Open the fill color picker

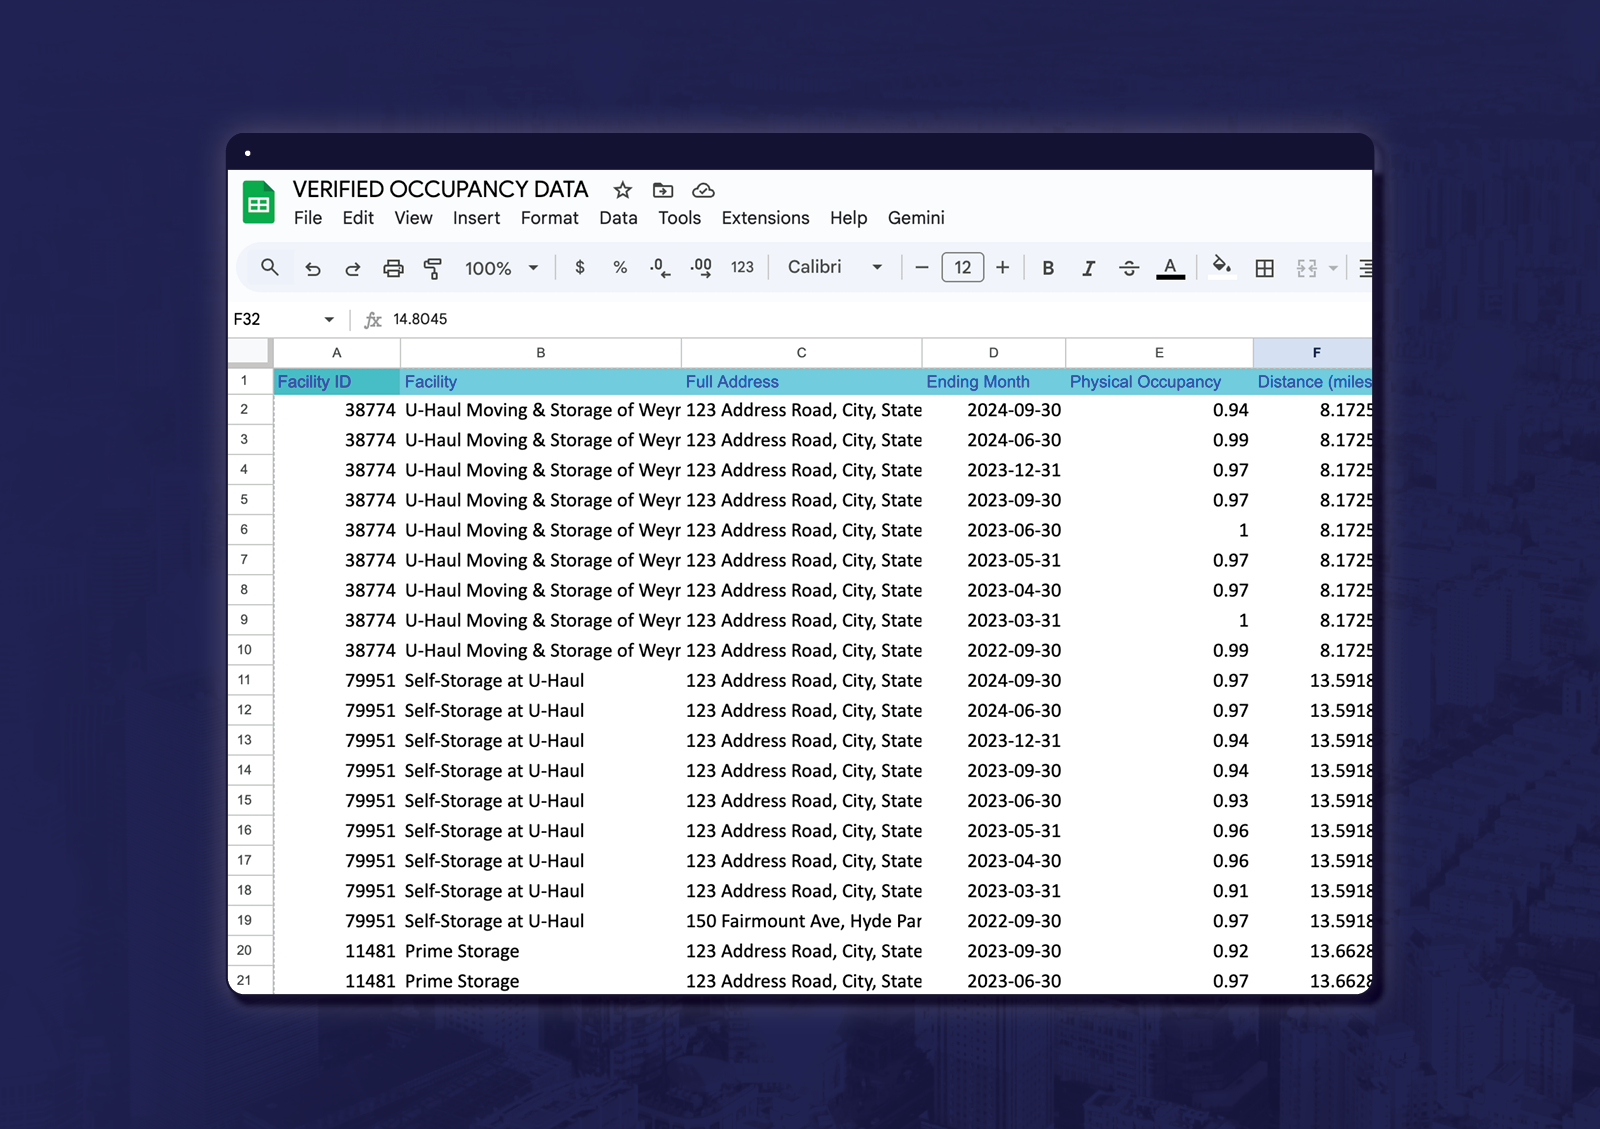[1221, 267]
